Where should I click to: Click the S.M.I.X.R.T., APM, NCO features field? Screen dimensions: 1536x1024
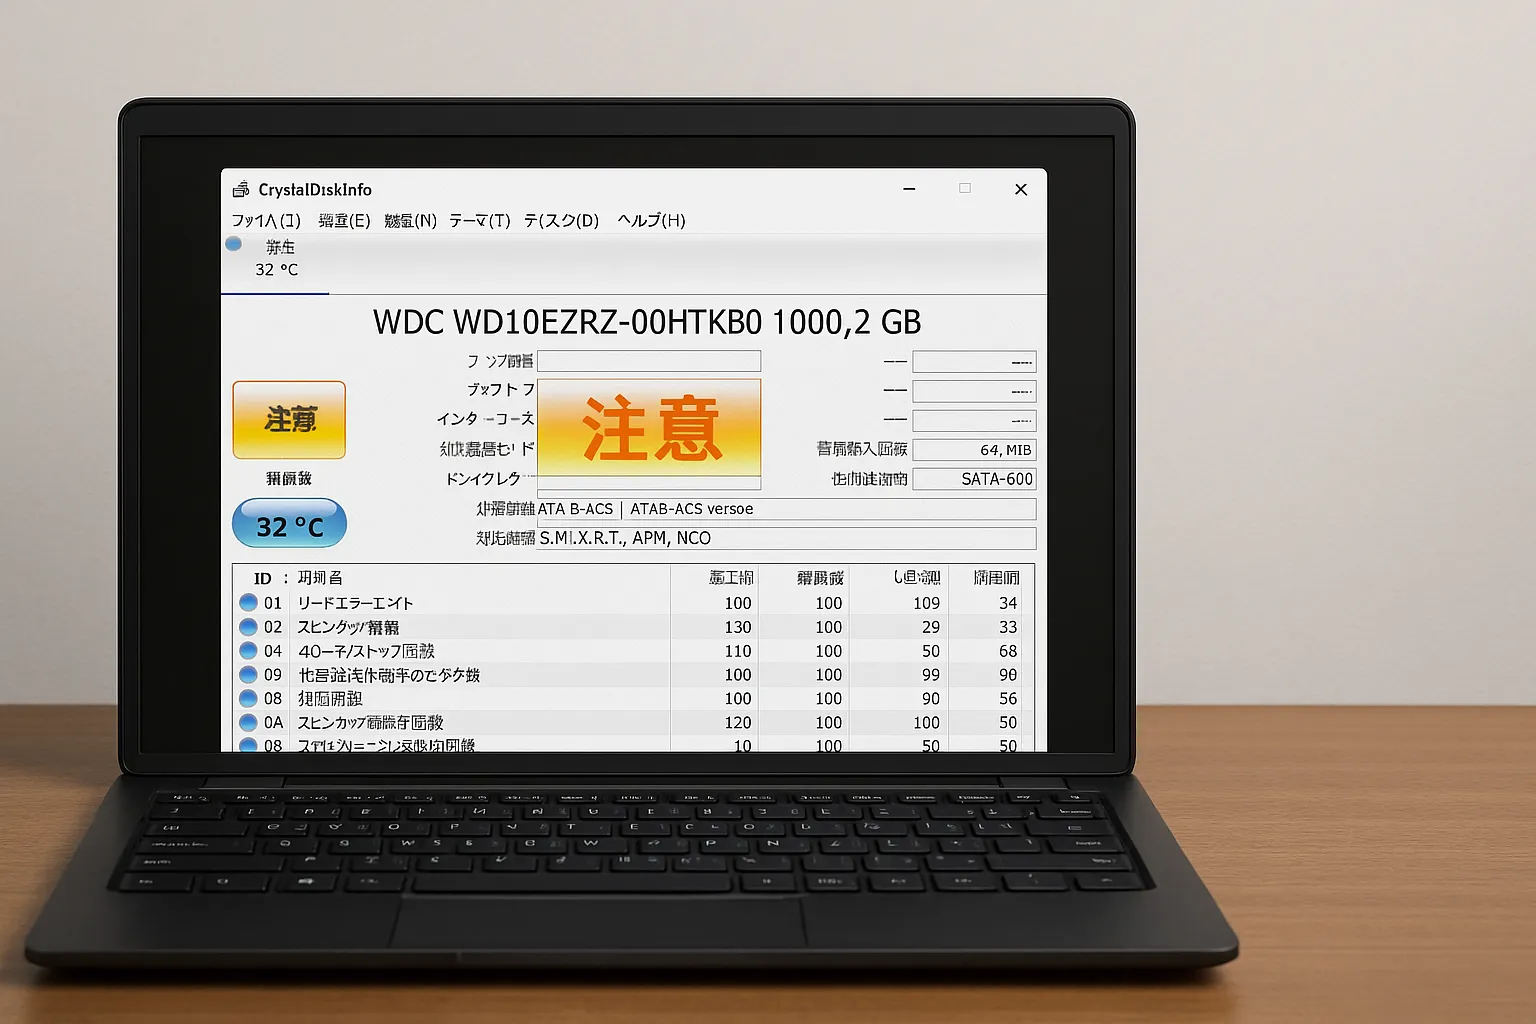786,538
